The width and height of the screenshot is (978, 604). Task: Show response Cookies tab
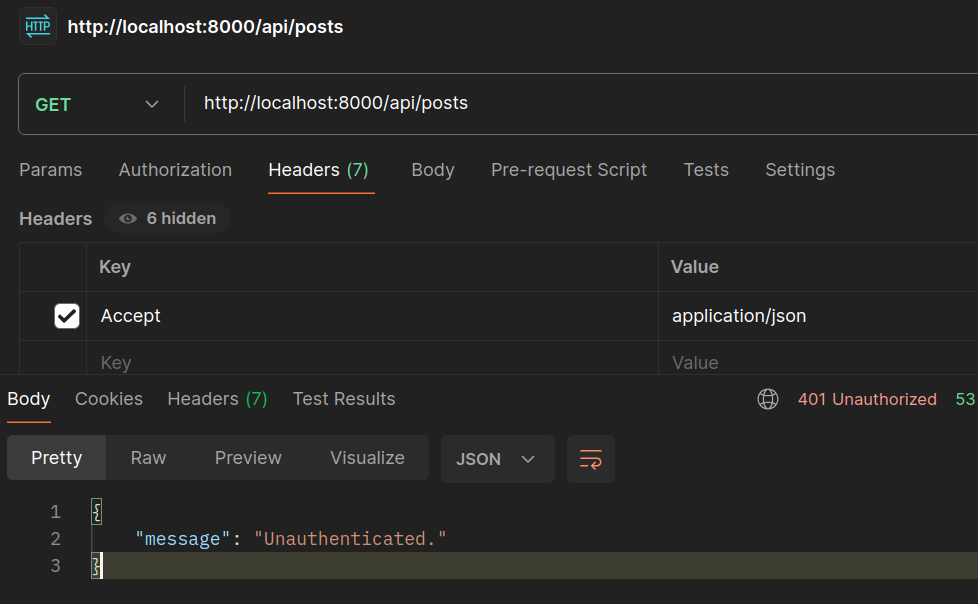tap(109, 399)
